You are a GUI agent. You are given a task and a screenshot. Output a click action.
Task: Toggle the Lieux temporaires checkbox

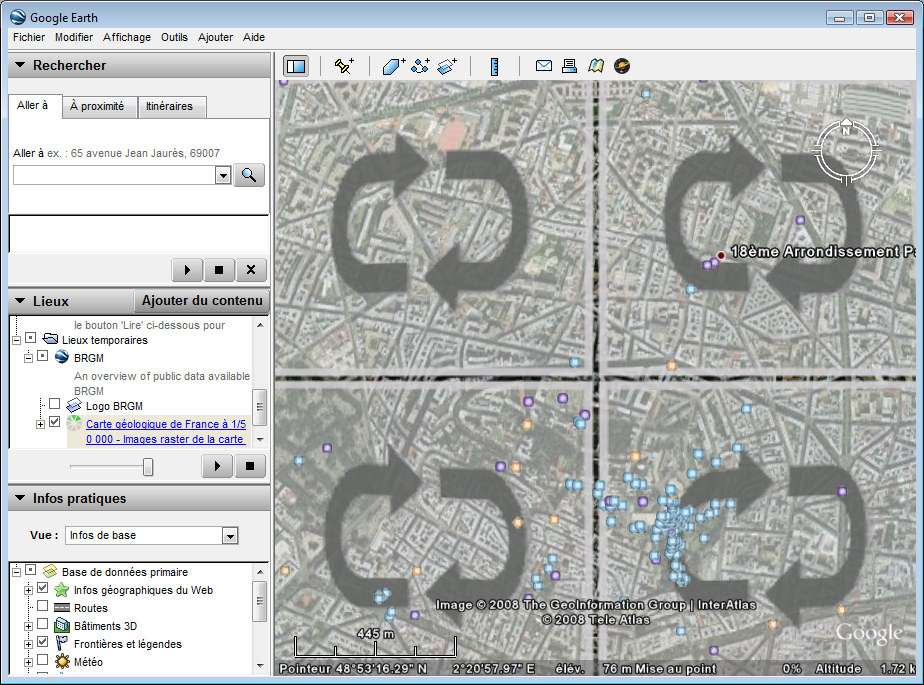(x=31, y=338)
